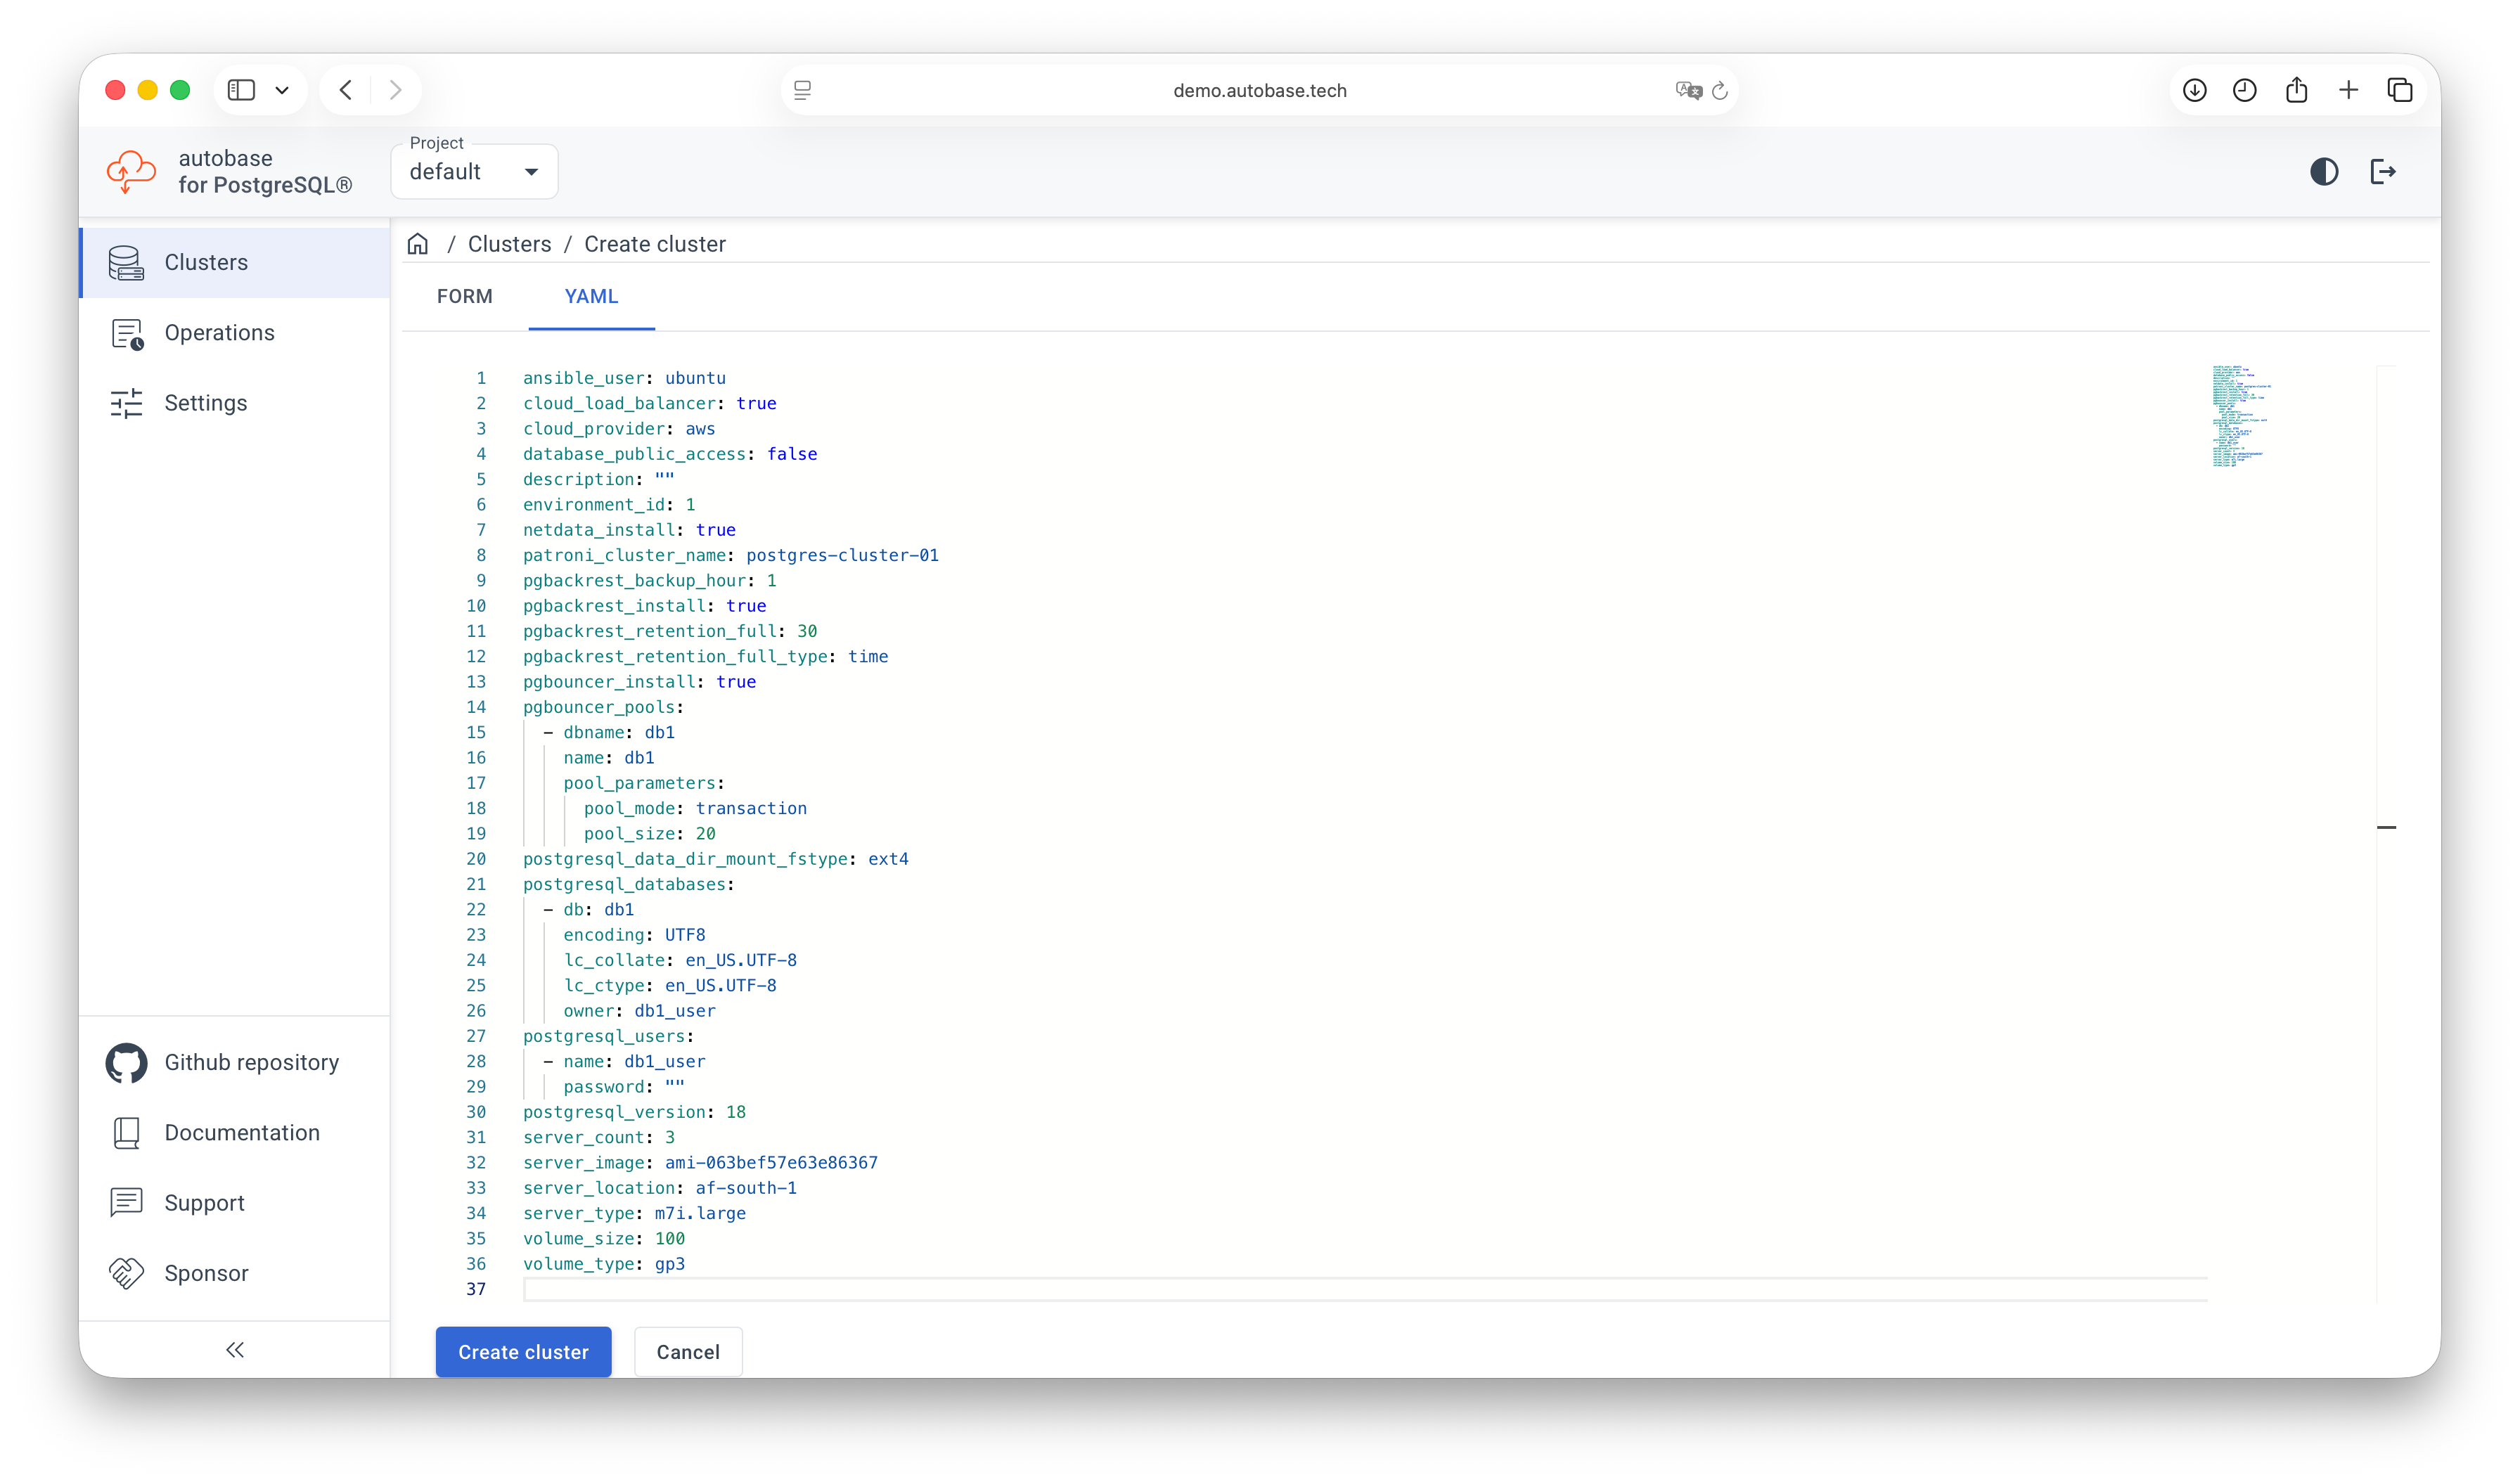Open the Sponsor page
The width and height of the screenshot is (2520, 1482).
click(206, 1272)
